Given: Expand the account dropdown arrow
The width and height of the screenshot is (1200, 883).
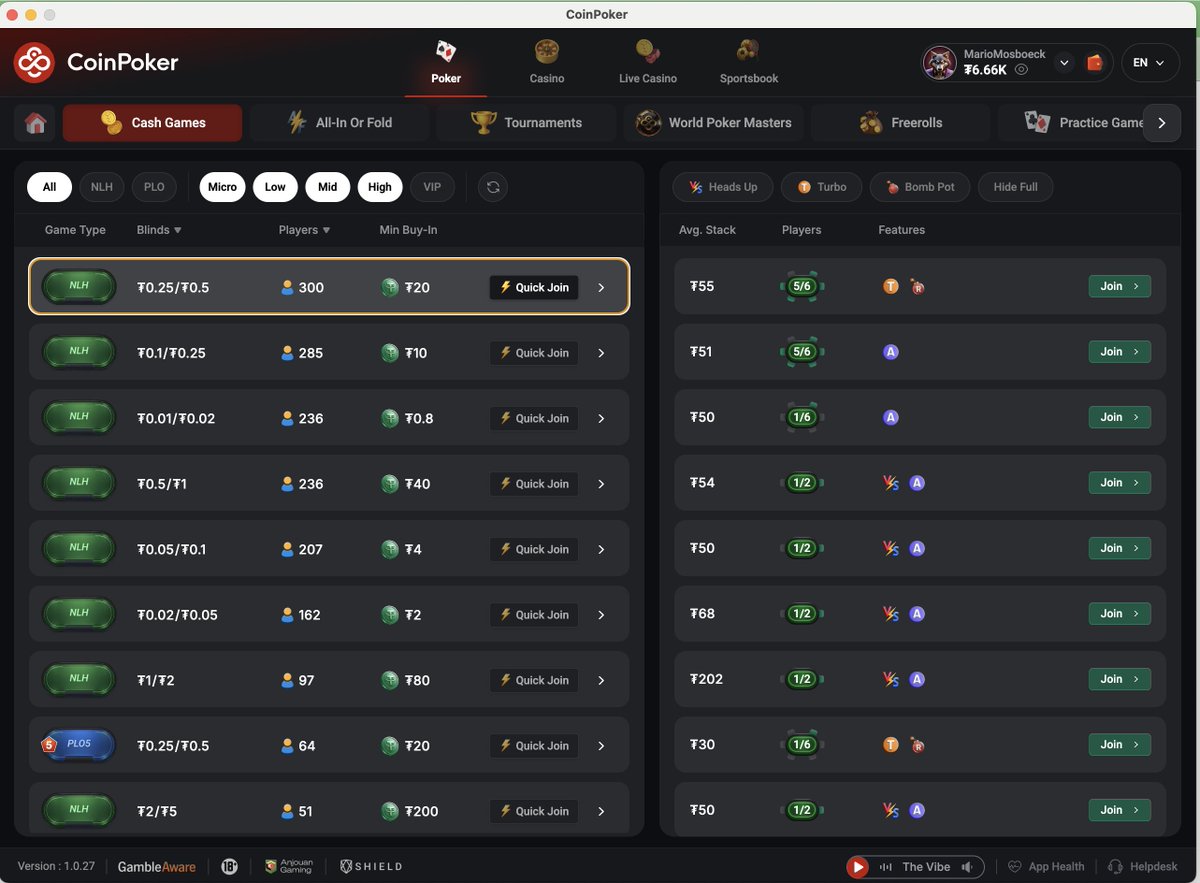Looking at the screenshot, I should pyautogui.click(x=1064, y=62).
